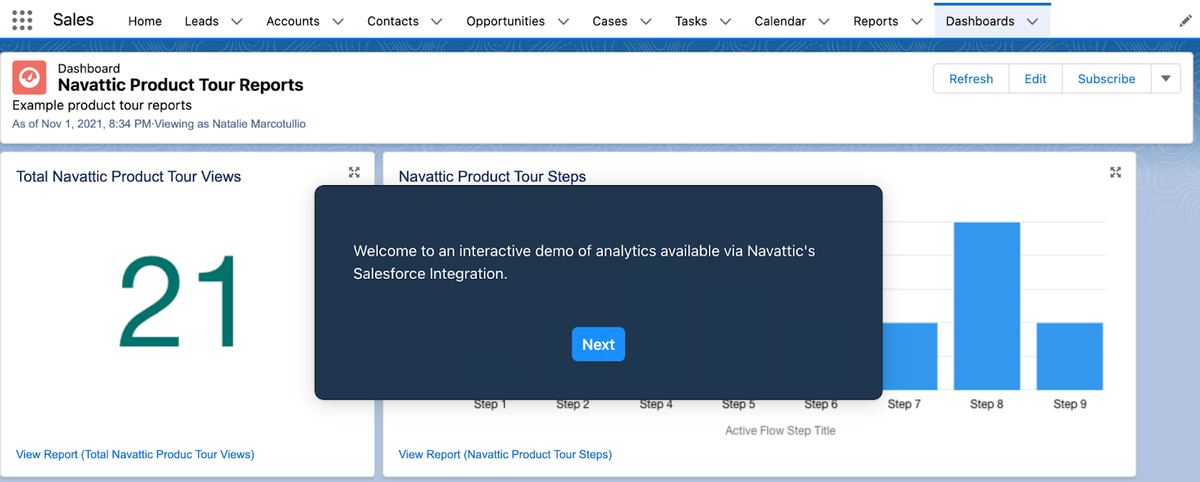Viewport: 1200px width, 482px height.
Task: Switch to the Leads tab
Action: point(202,21)
